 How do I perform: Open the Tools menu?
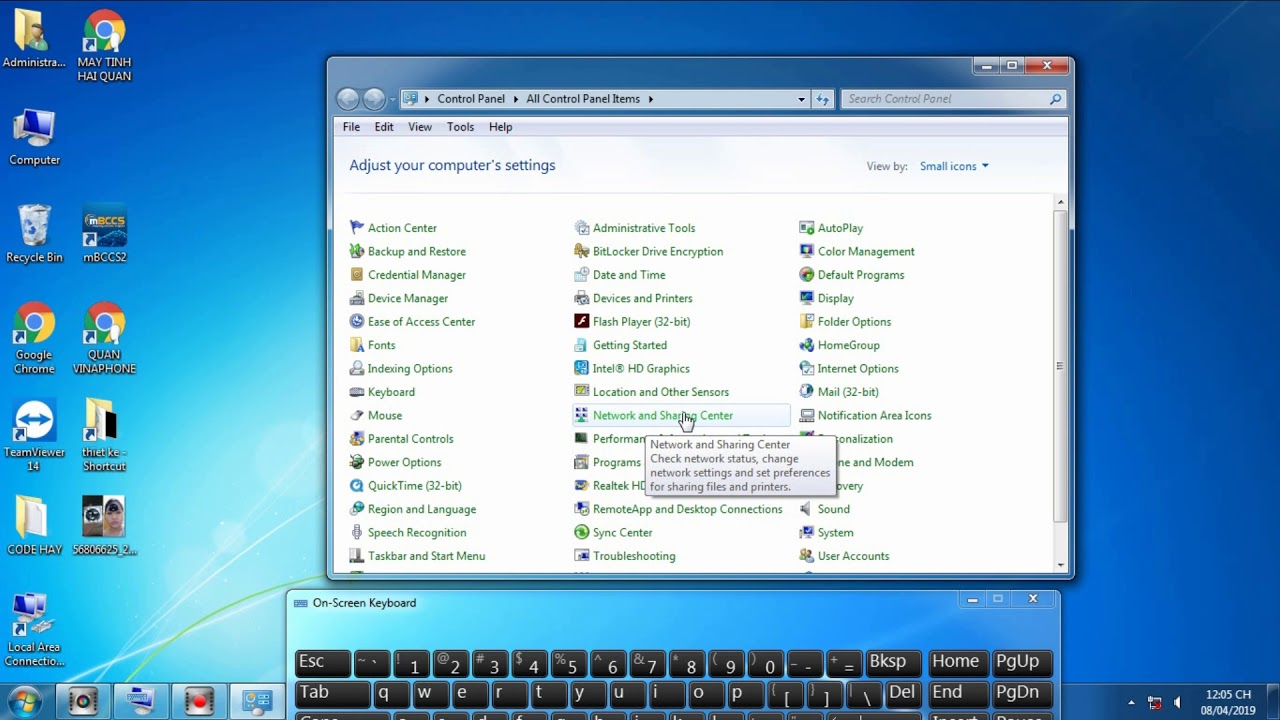click(460, 127)
